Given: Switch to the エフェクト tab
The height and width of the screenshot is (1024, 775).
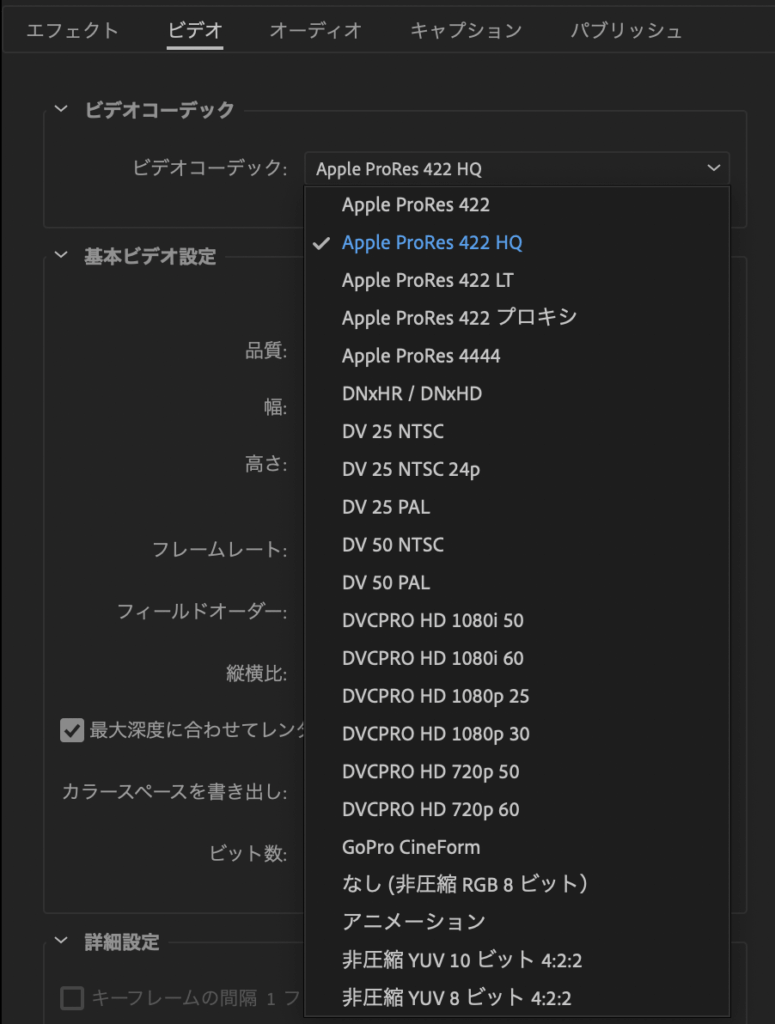Looking at the screenshot, I should coord(72,30).
